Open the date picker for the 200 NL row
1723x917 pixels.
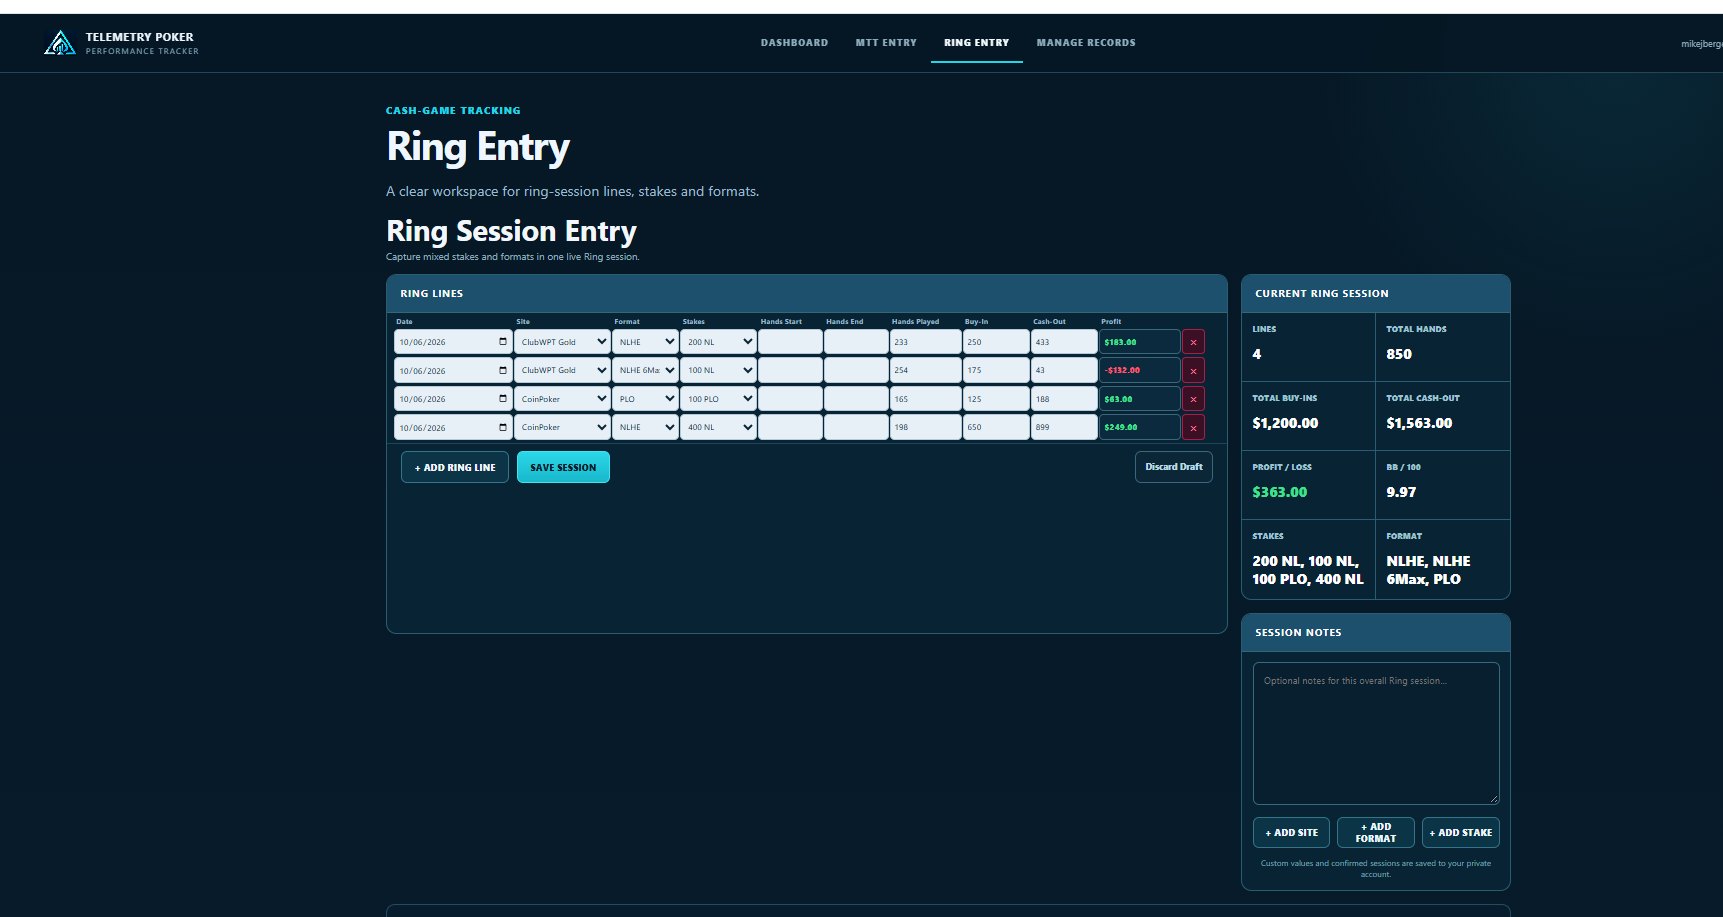tap(503, 342)
